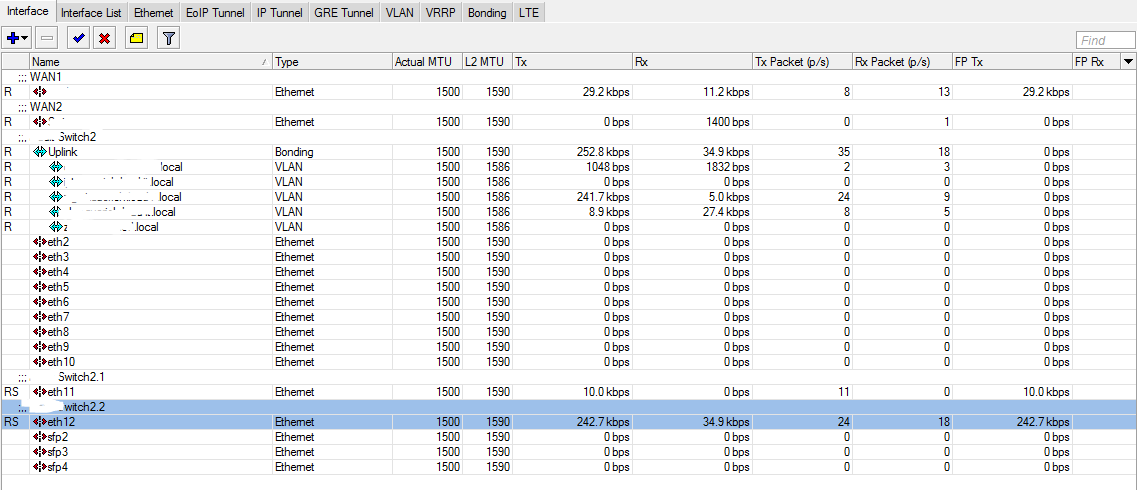Viewport: 1137px width, 490px height.
Task: Open the column chooser dropdown arrow
Action: (x=1128, y=62)
